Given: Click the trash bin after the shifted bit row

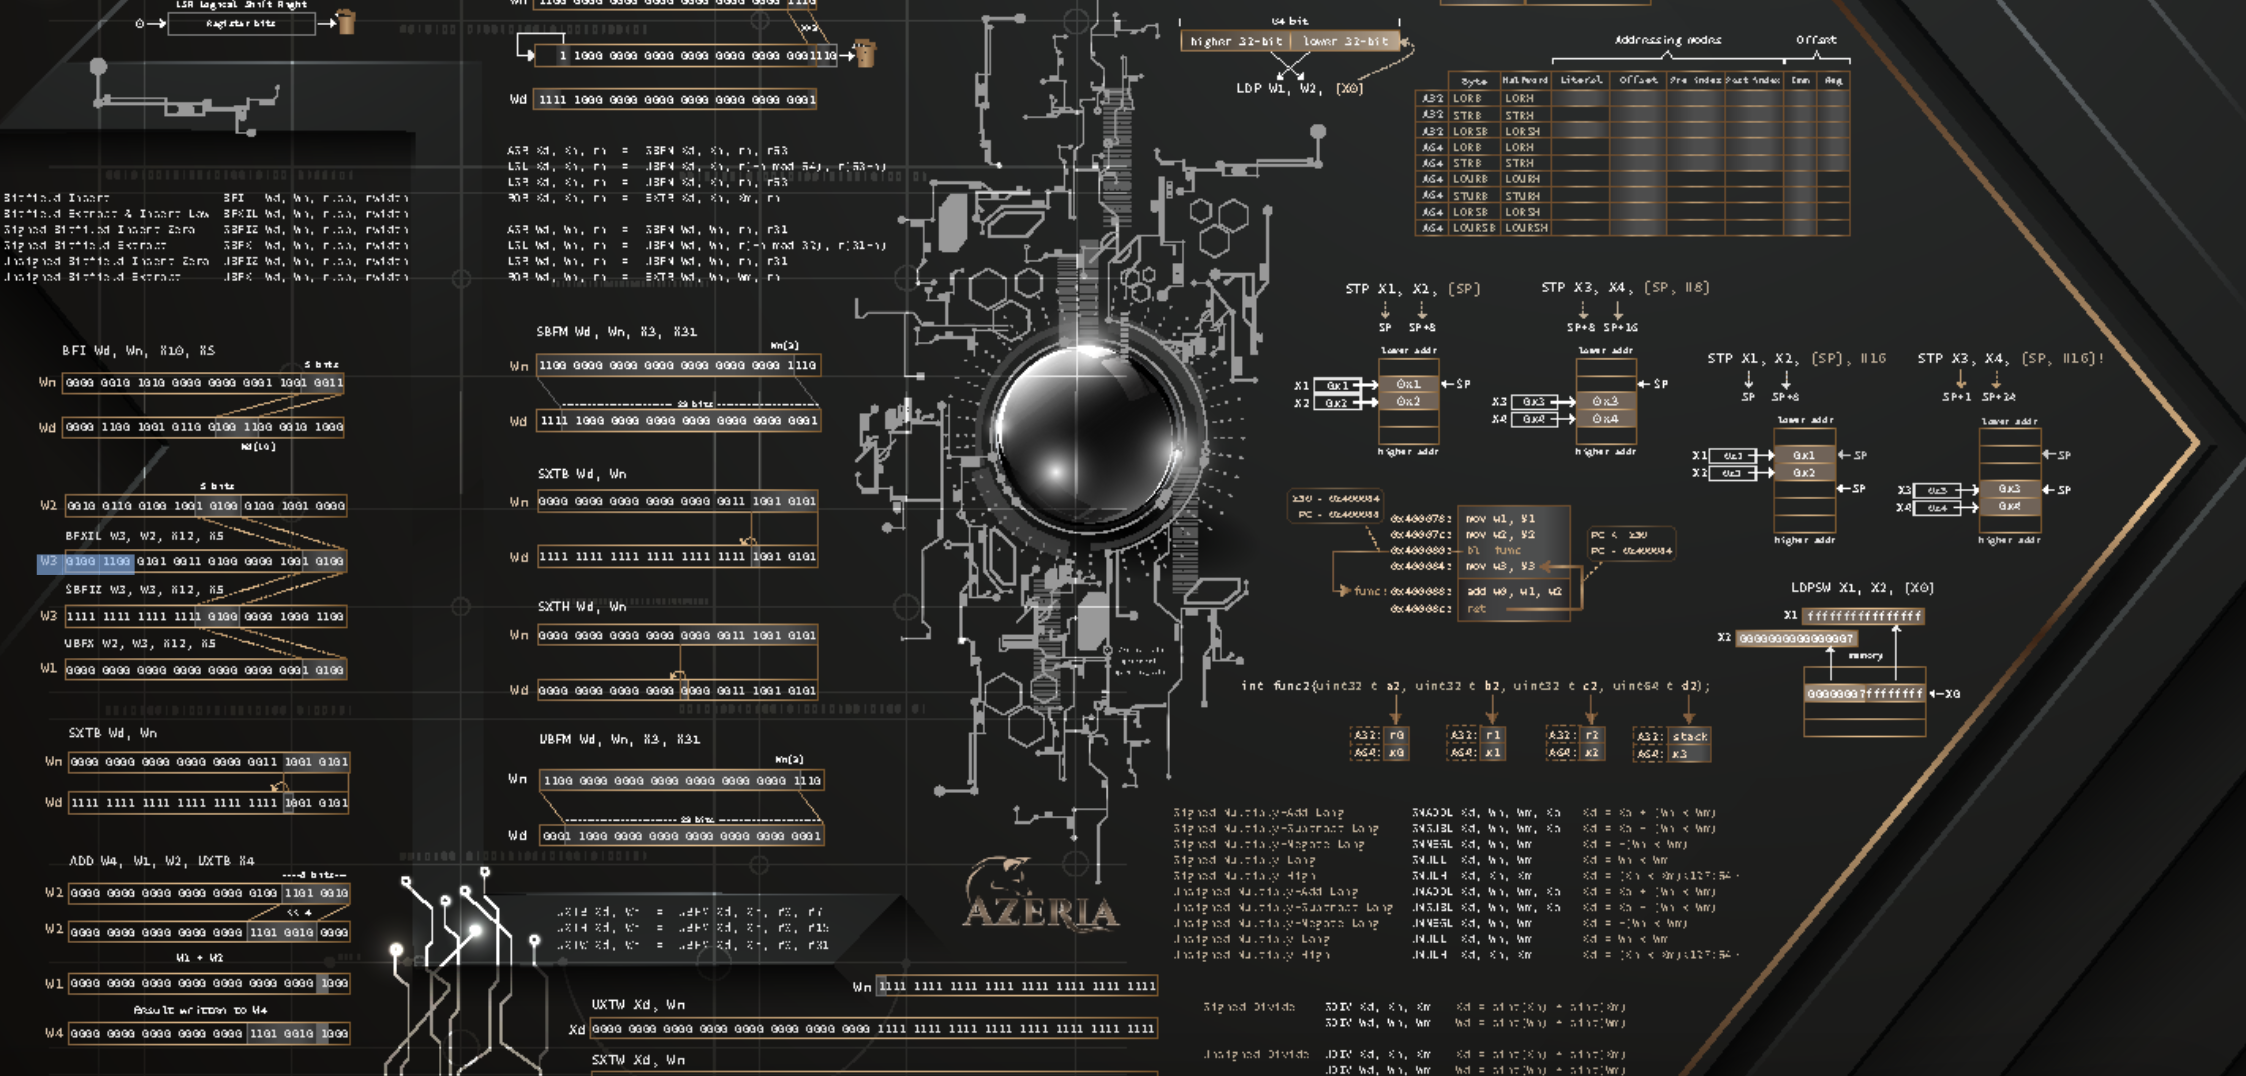Looking at the screenshot, I should (x=865, y=54).
